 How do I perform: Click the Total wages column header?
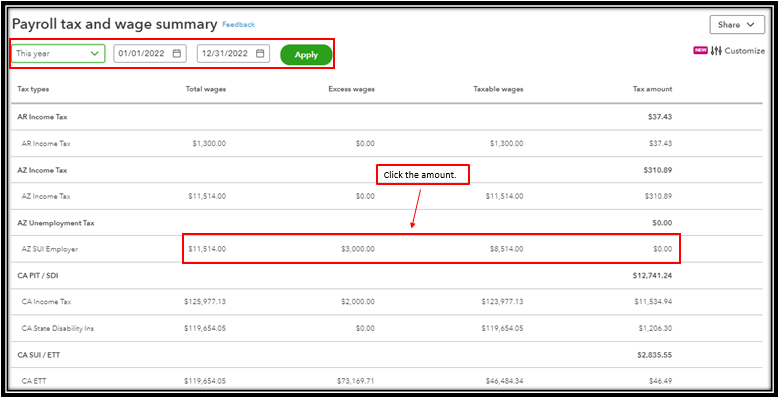[206, 89]
